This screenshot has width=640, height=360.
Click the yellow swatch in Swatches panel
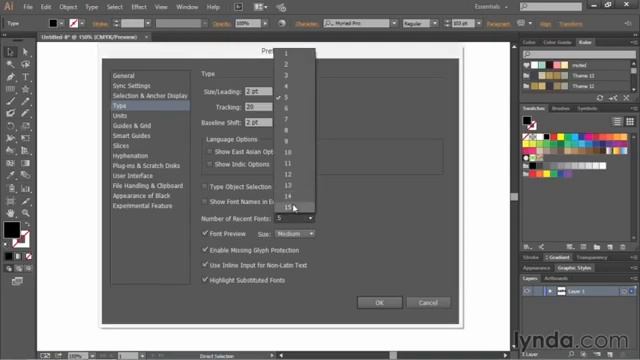click(560, 137)
